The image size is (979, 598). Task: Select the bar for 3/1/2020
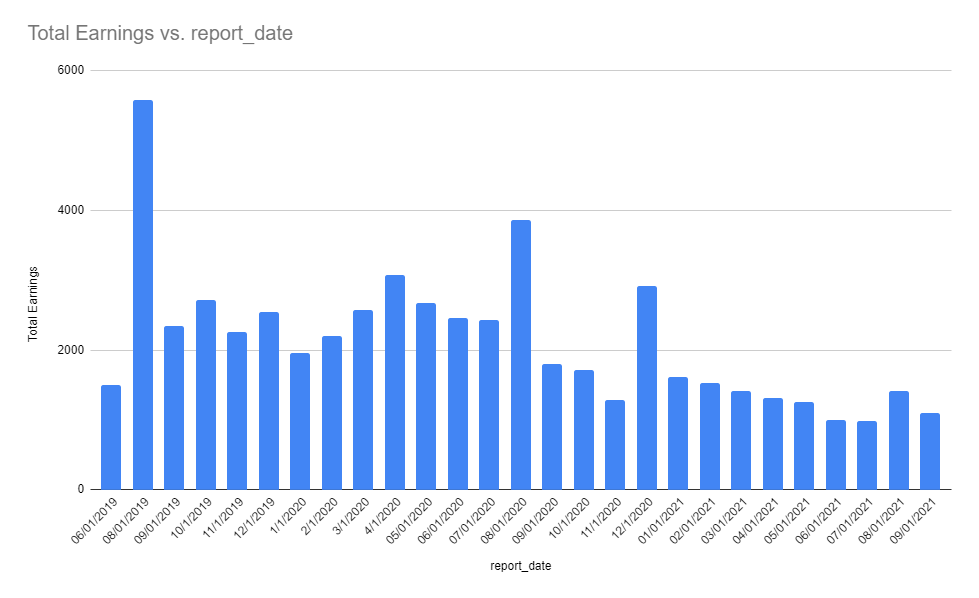363,399
